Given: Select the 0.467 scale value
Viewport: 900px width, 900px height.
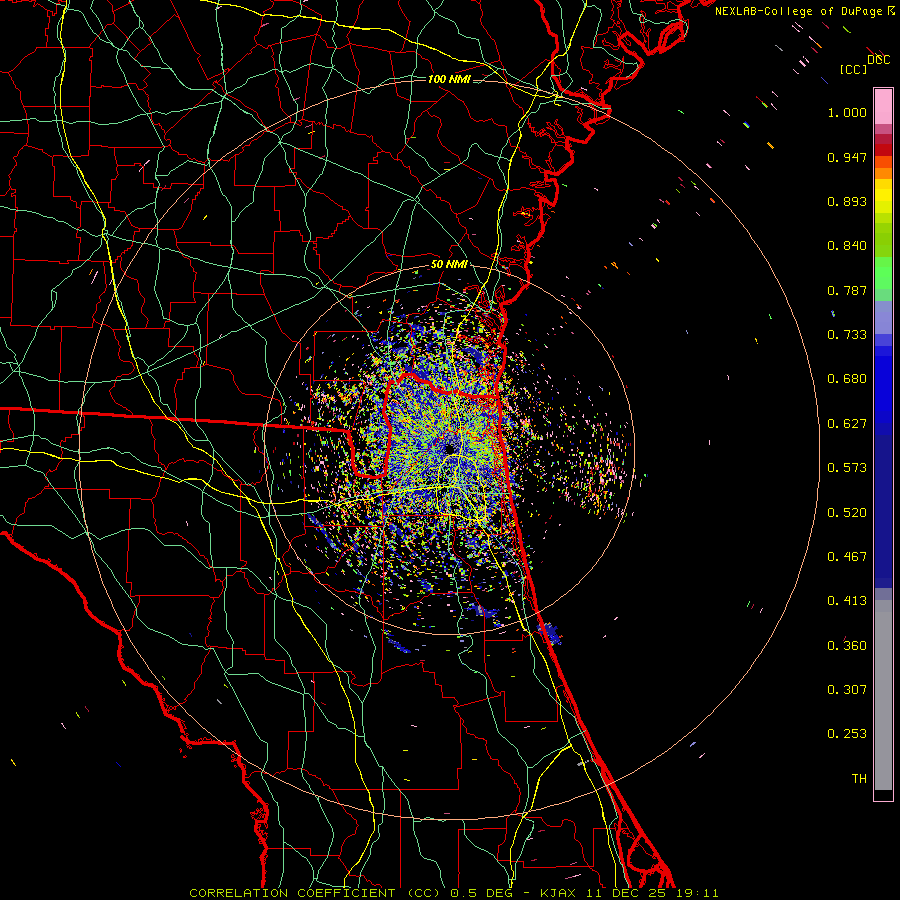Looking at the screenshot, I should pos(847,557).
